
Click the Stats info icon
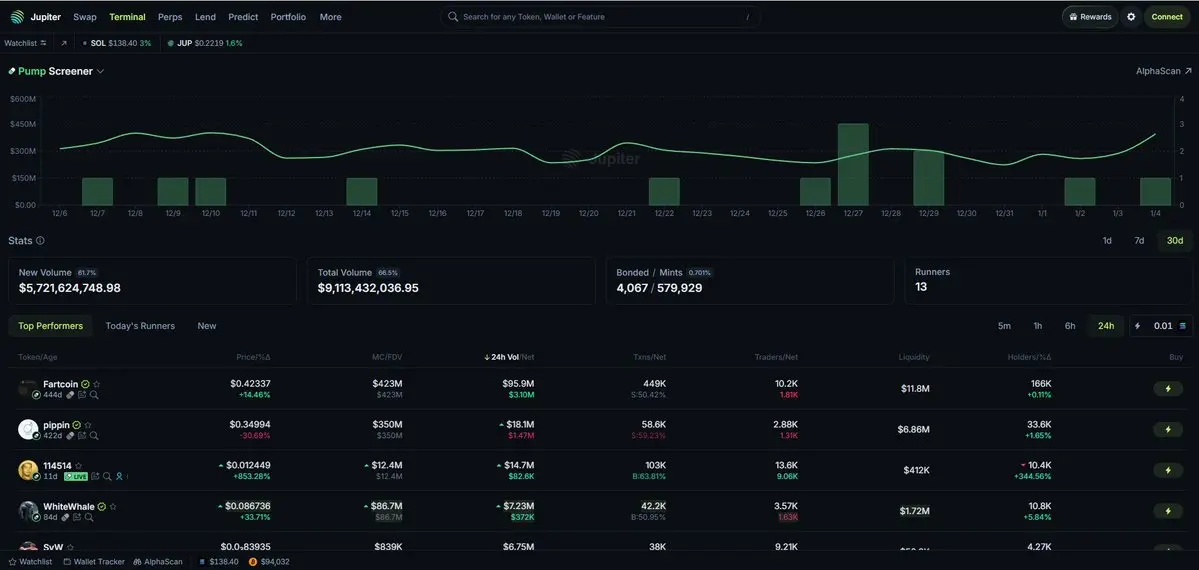coord(40,240)
